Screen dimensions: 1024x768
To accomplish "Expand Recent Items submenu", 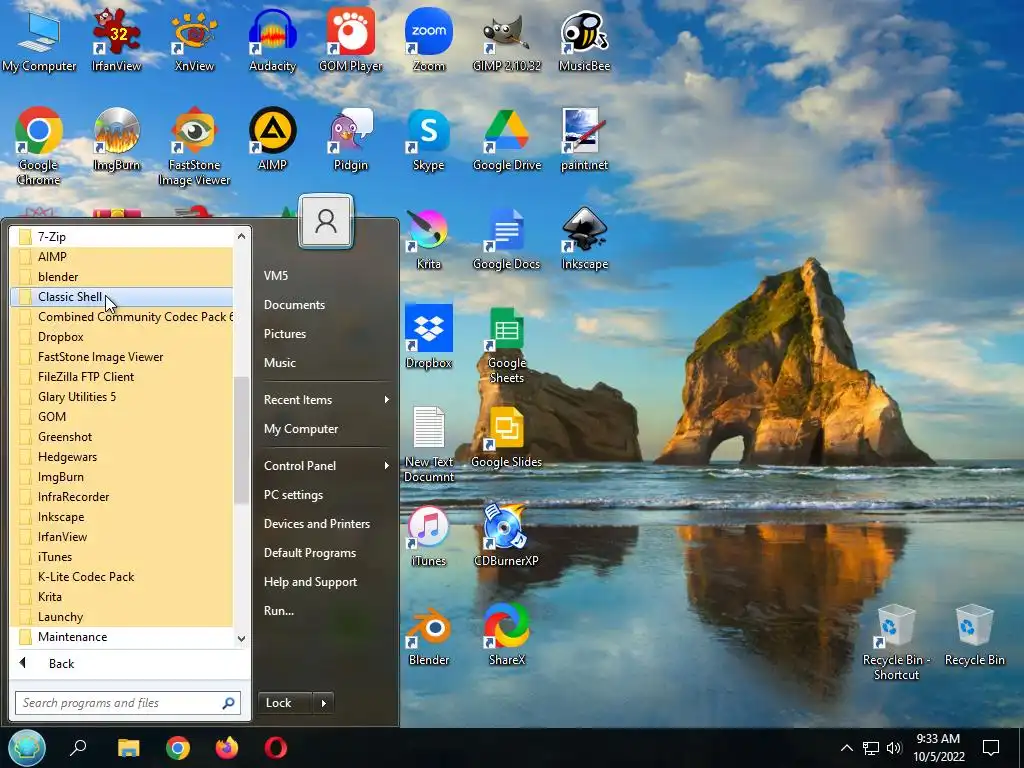I will pyautogui.click(x=326, y=400).
